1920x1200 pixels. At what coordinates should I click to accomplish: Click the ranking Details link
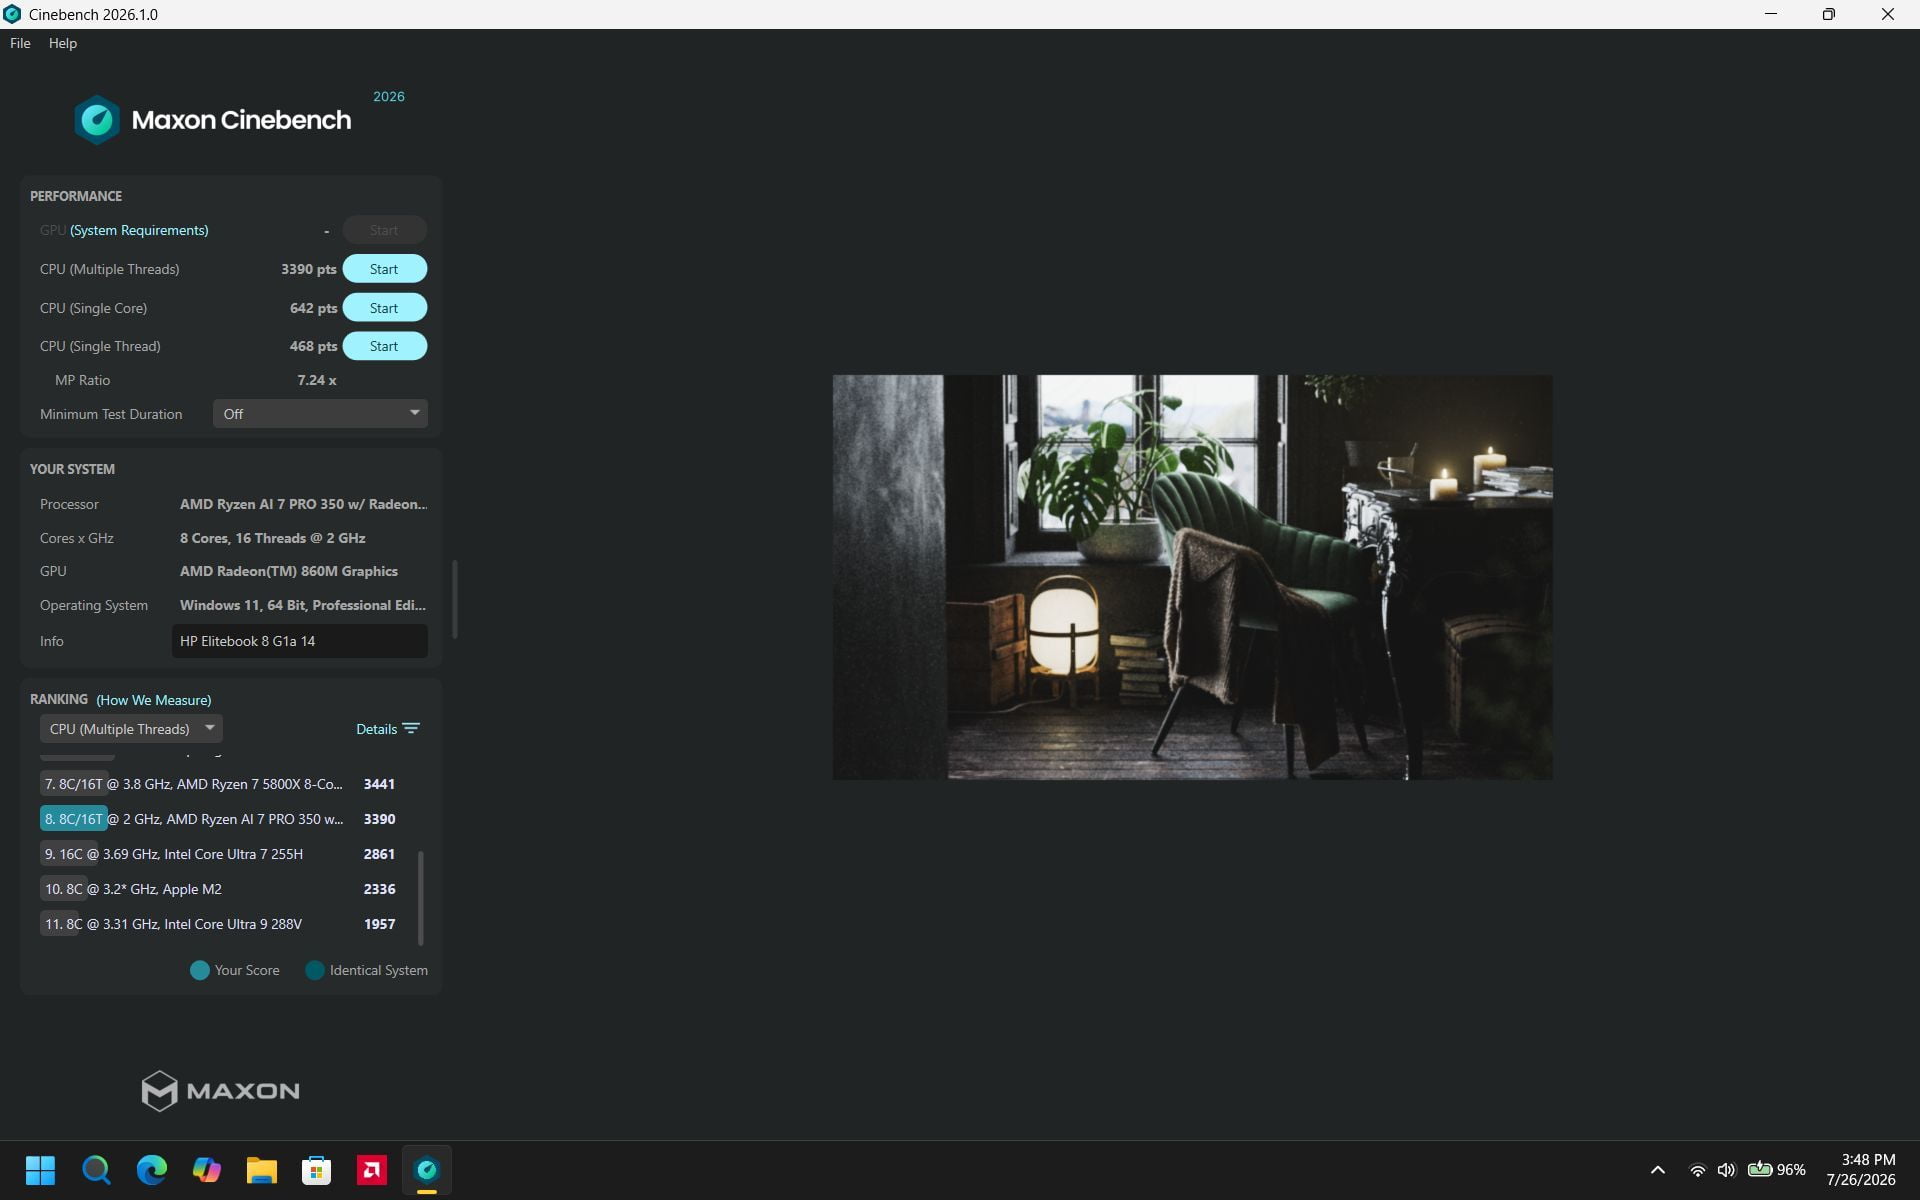coord(376,729)
